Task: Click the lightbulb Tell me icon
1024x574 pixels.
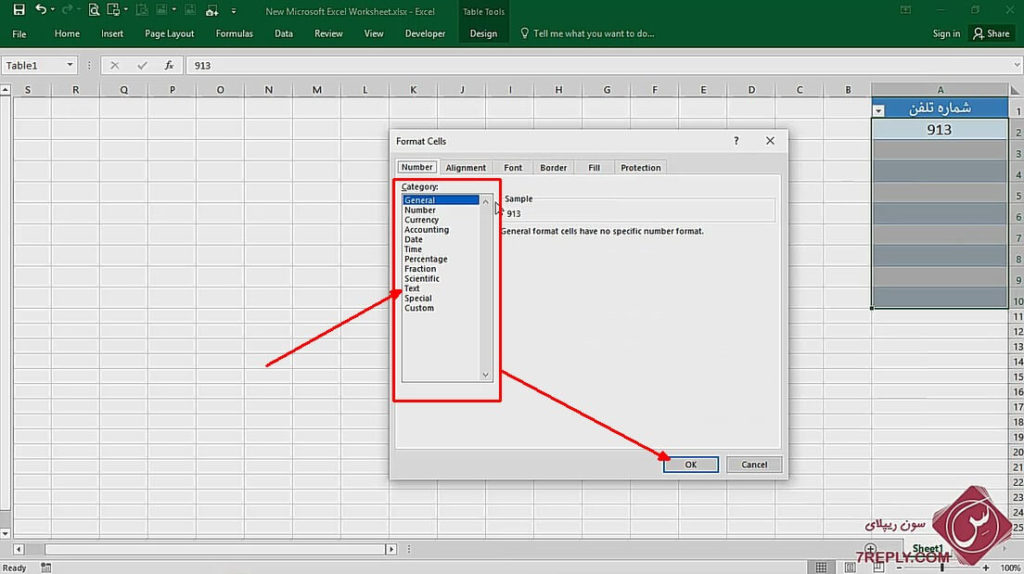Action: 524,33
